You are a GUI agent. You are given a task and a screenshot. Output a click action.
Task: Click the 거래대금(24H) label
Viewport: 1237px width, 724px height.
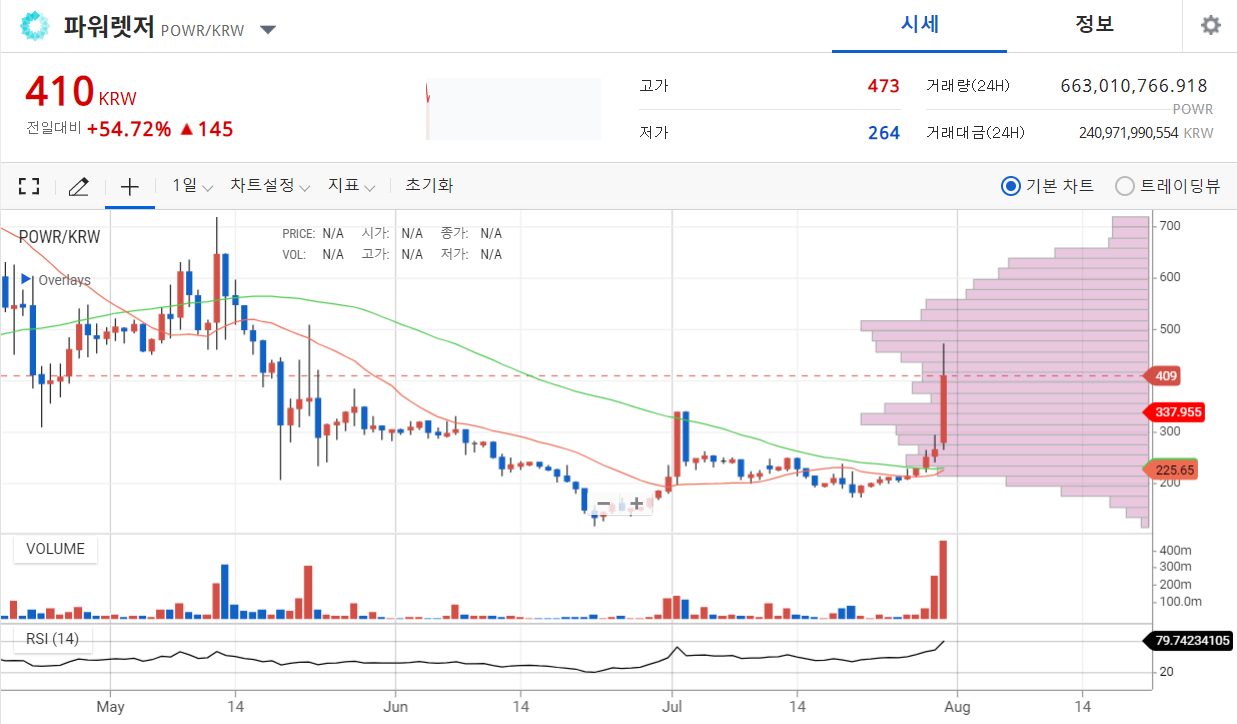tap(975, 133)
